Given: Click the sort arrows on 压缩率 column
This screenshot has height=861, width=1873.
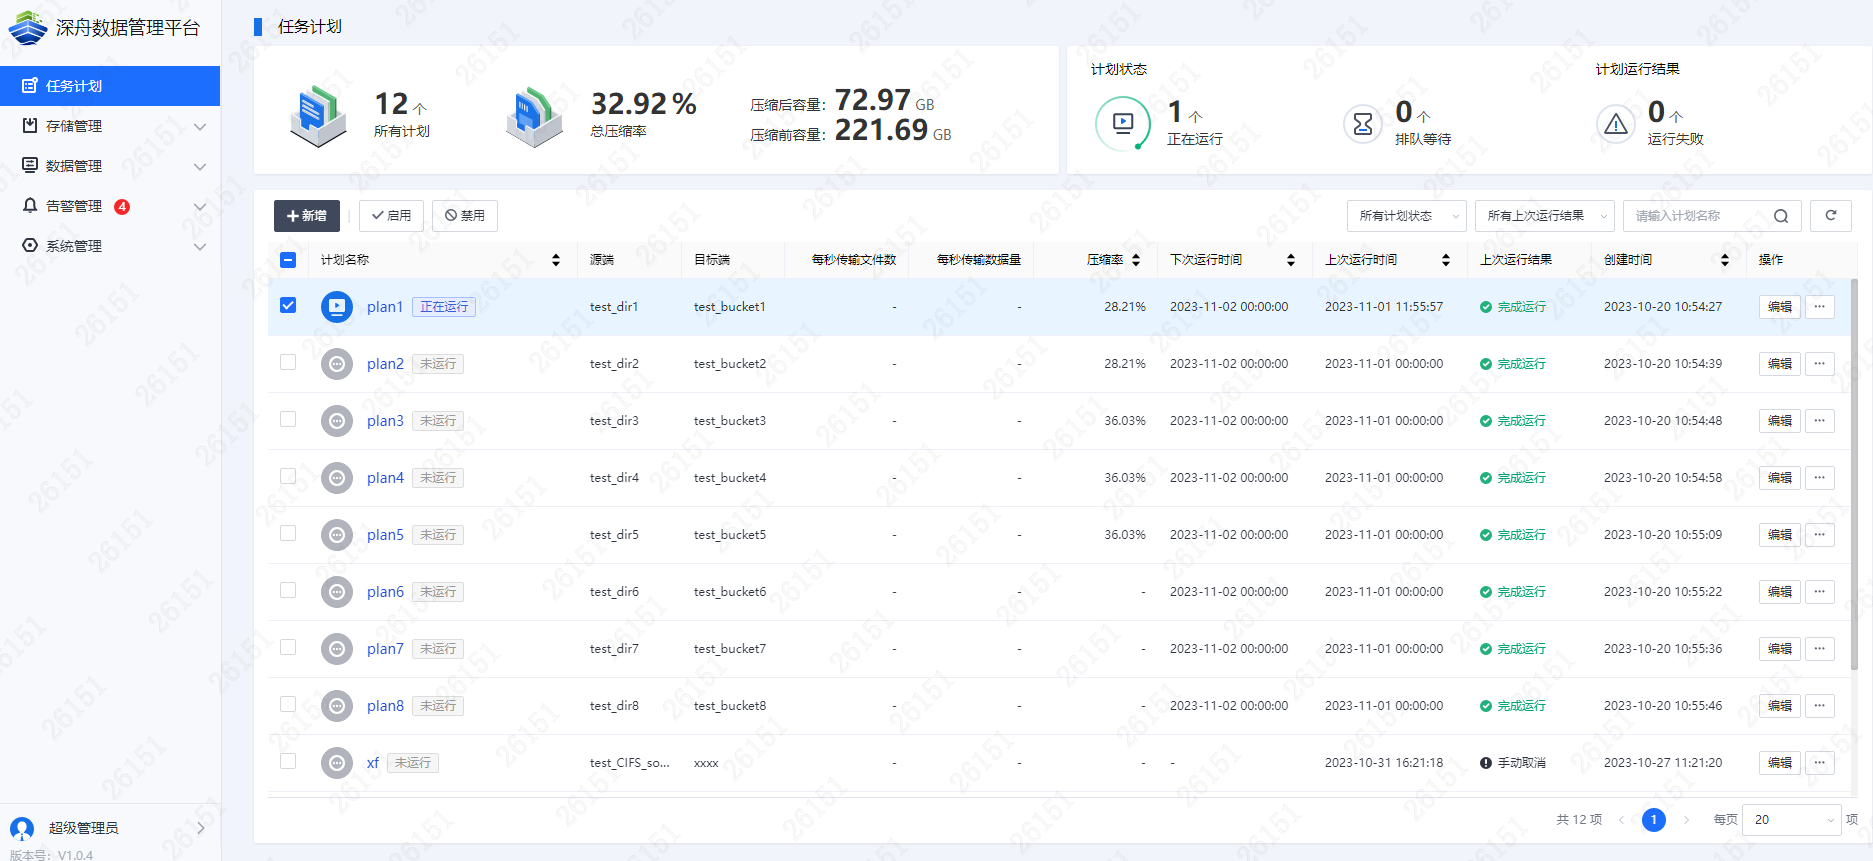Looking at the screenshot, I should pyautogui.click(x=1136, y=260).
